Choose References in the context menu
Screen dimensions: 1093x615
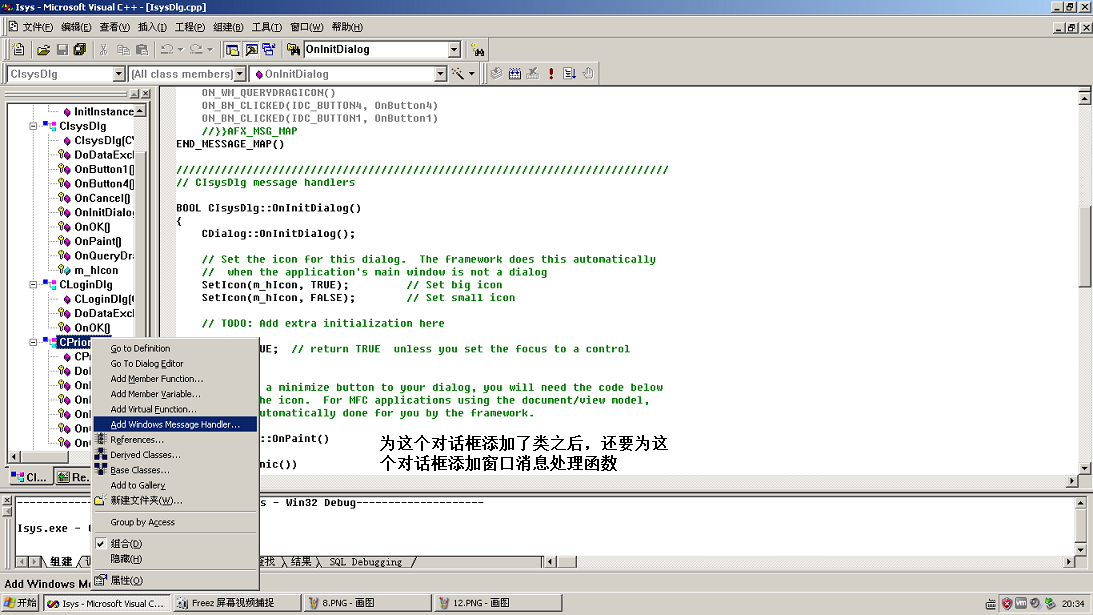click(x=175, y=440)
